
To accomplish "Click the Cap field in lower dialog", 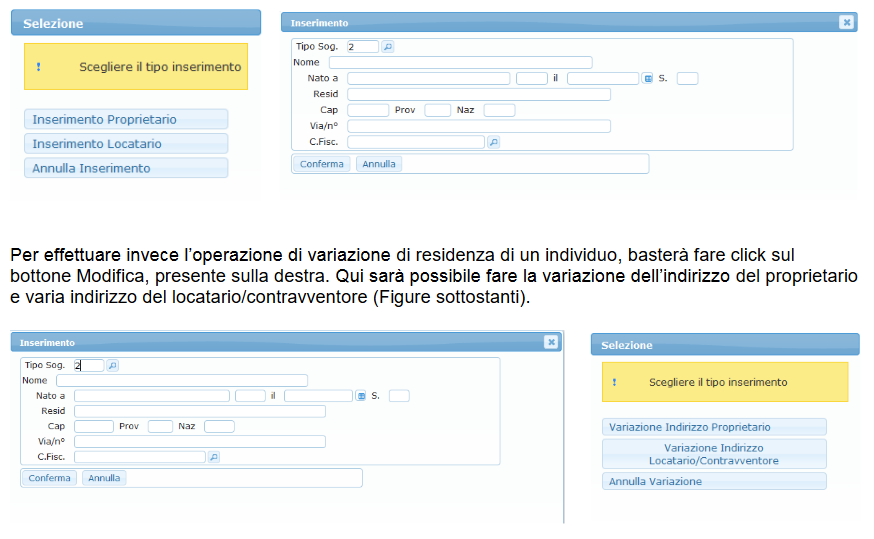I will pos(93,426).
